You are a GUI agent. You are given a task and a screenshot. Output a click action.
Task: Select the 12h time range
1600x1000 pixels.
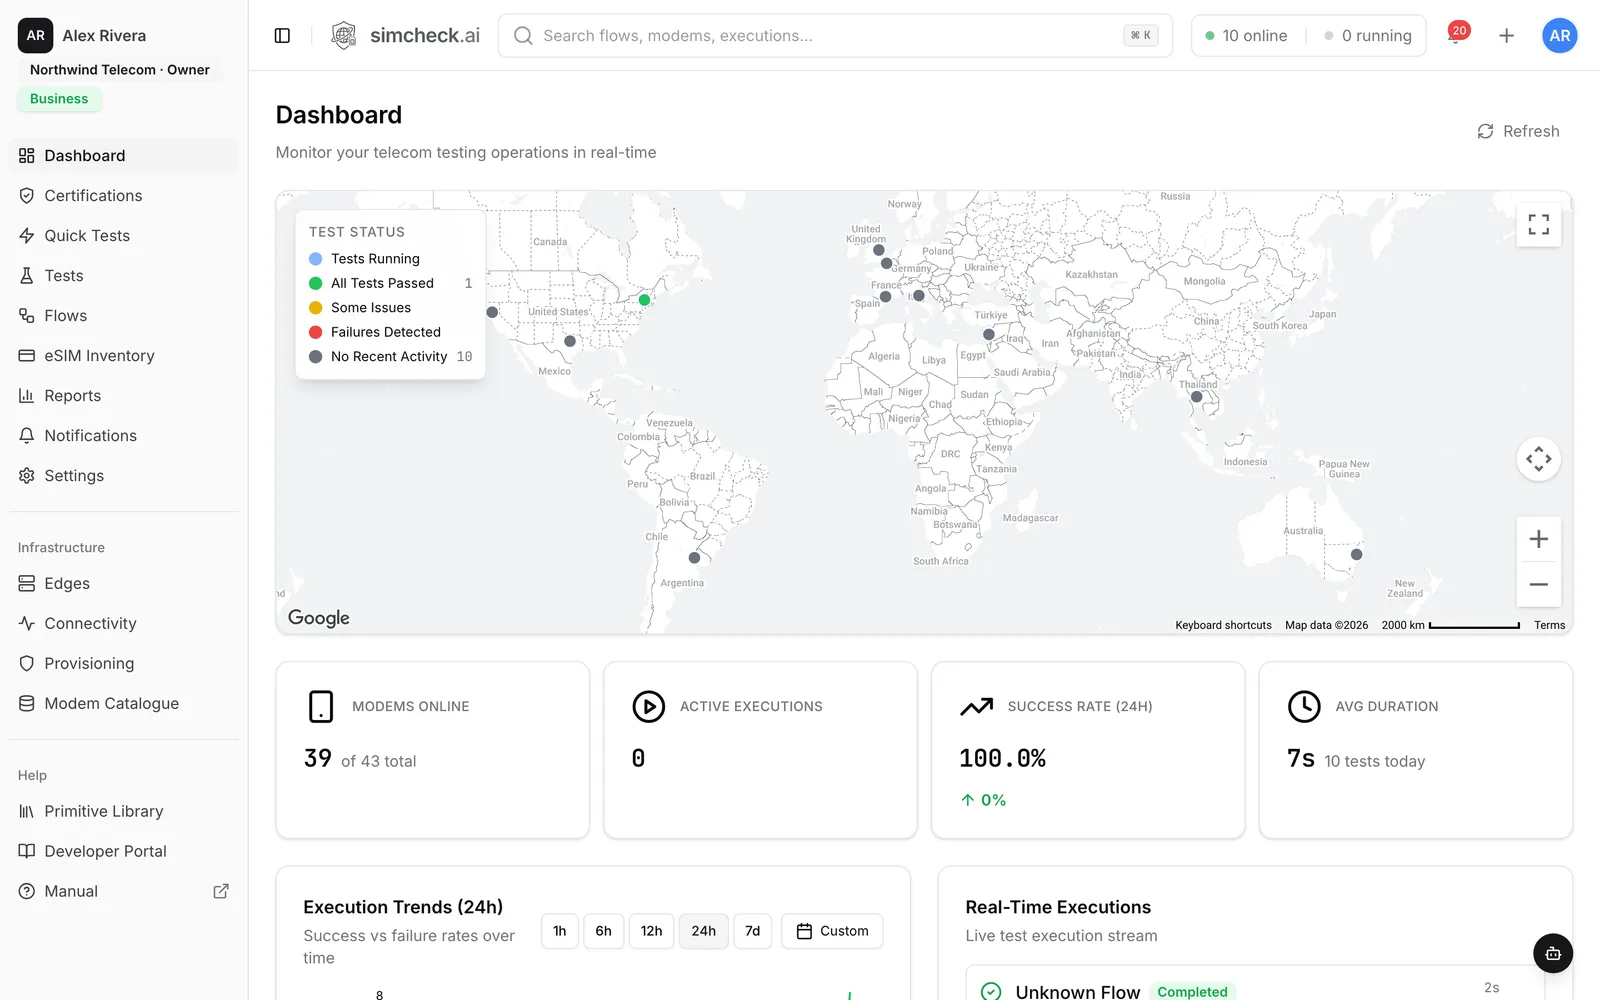[652, 931]
